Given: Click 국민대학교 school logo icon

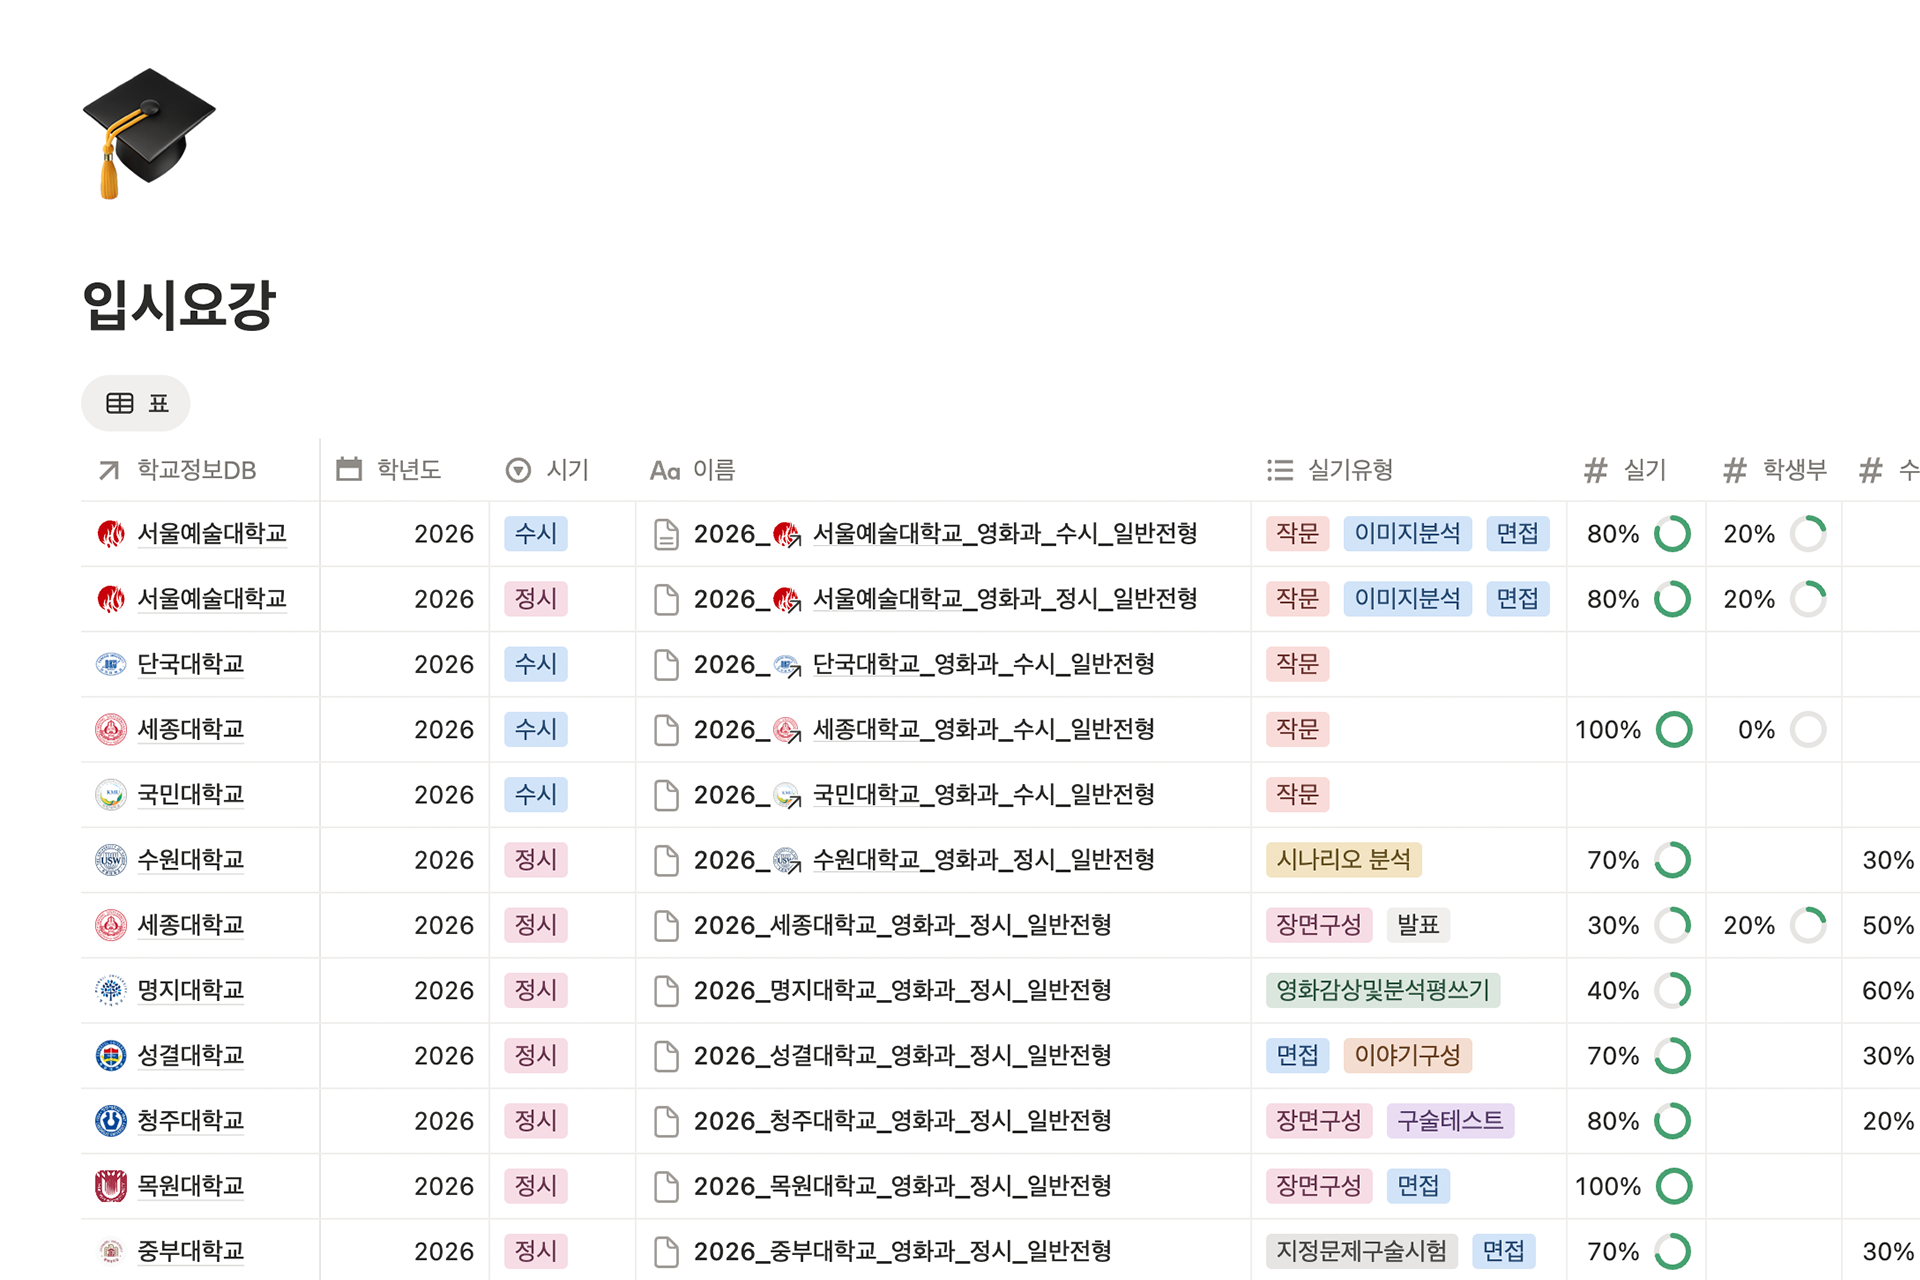Looking at the screenshot, I should tap(111, 795).
